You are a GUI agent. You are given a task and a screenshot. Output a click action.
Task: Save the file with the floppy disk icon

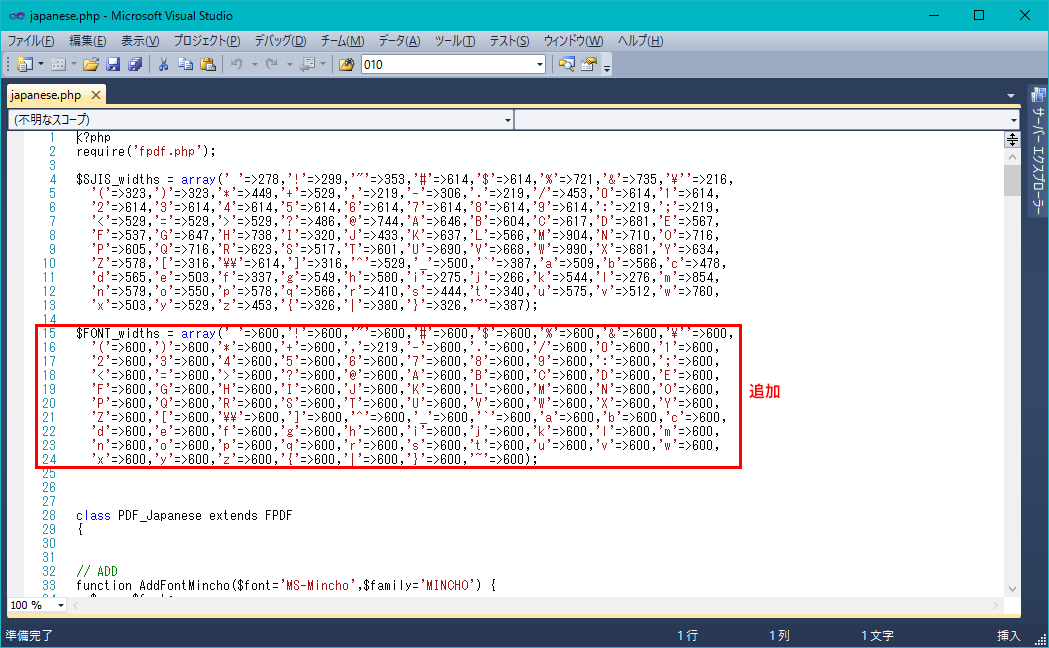point(113,64)
